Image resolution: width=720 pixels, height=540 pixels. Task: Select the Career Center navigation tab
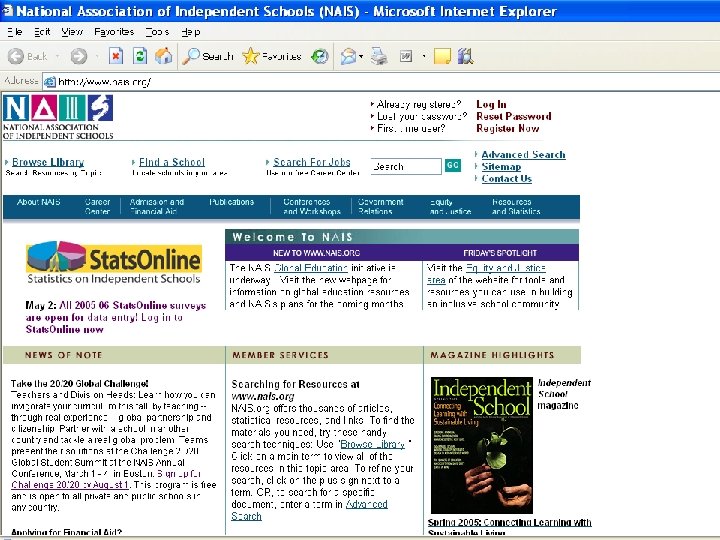coord(97,207)
